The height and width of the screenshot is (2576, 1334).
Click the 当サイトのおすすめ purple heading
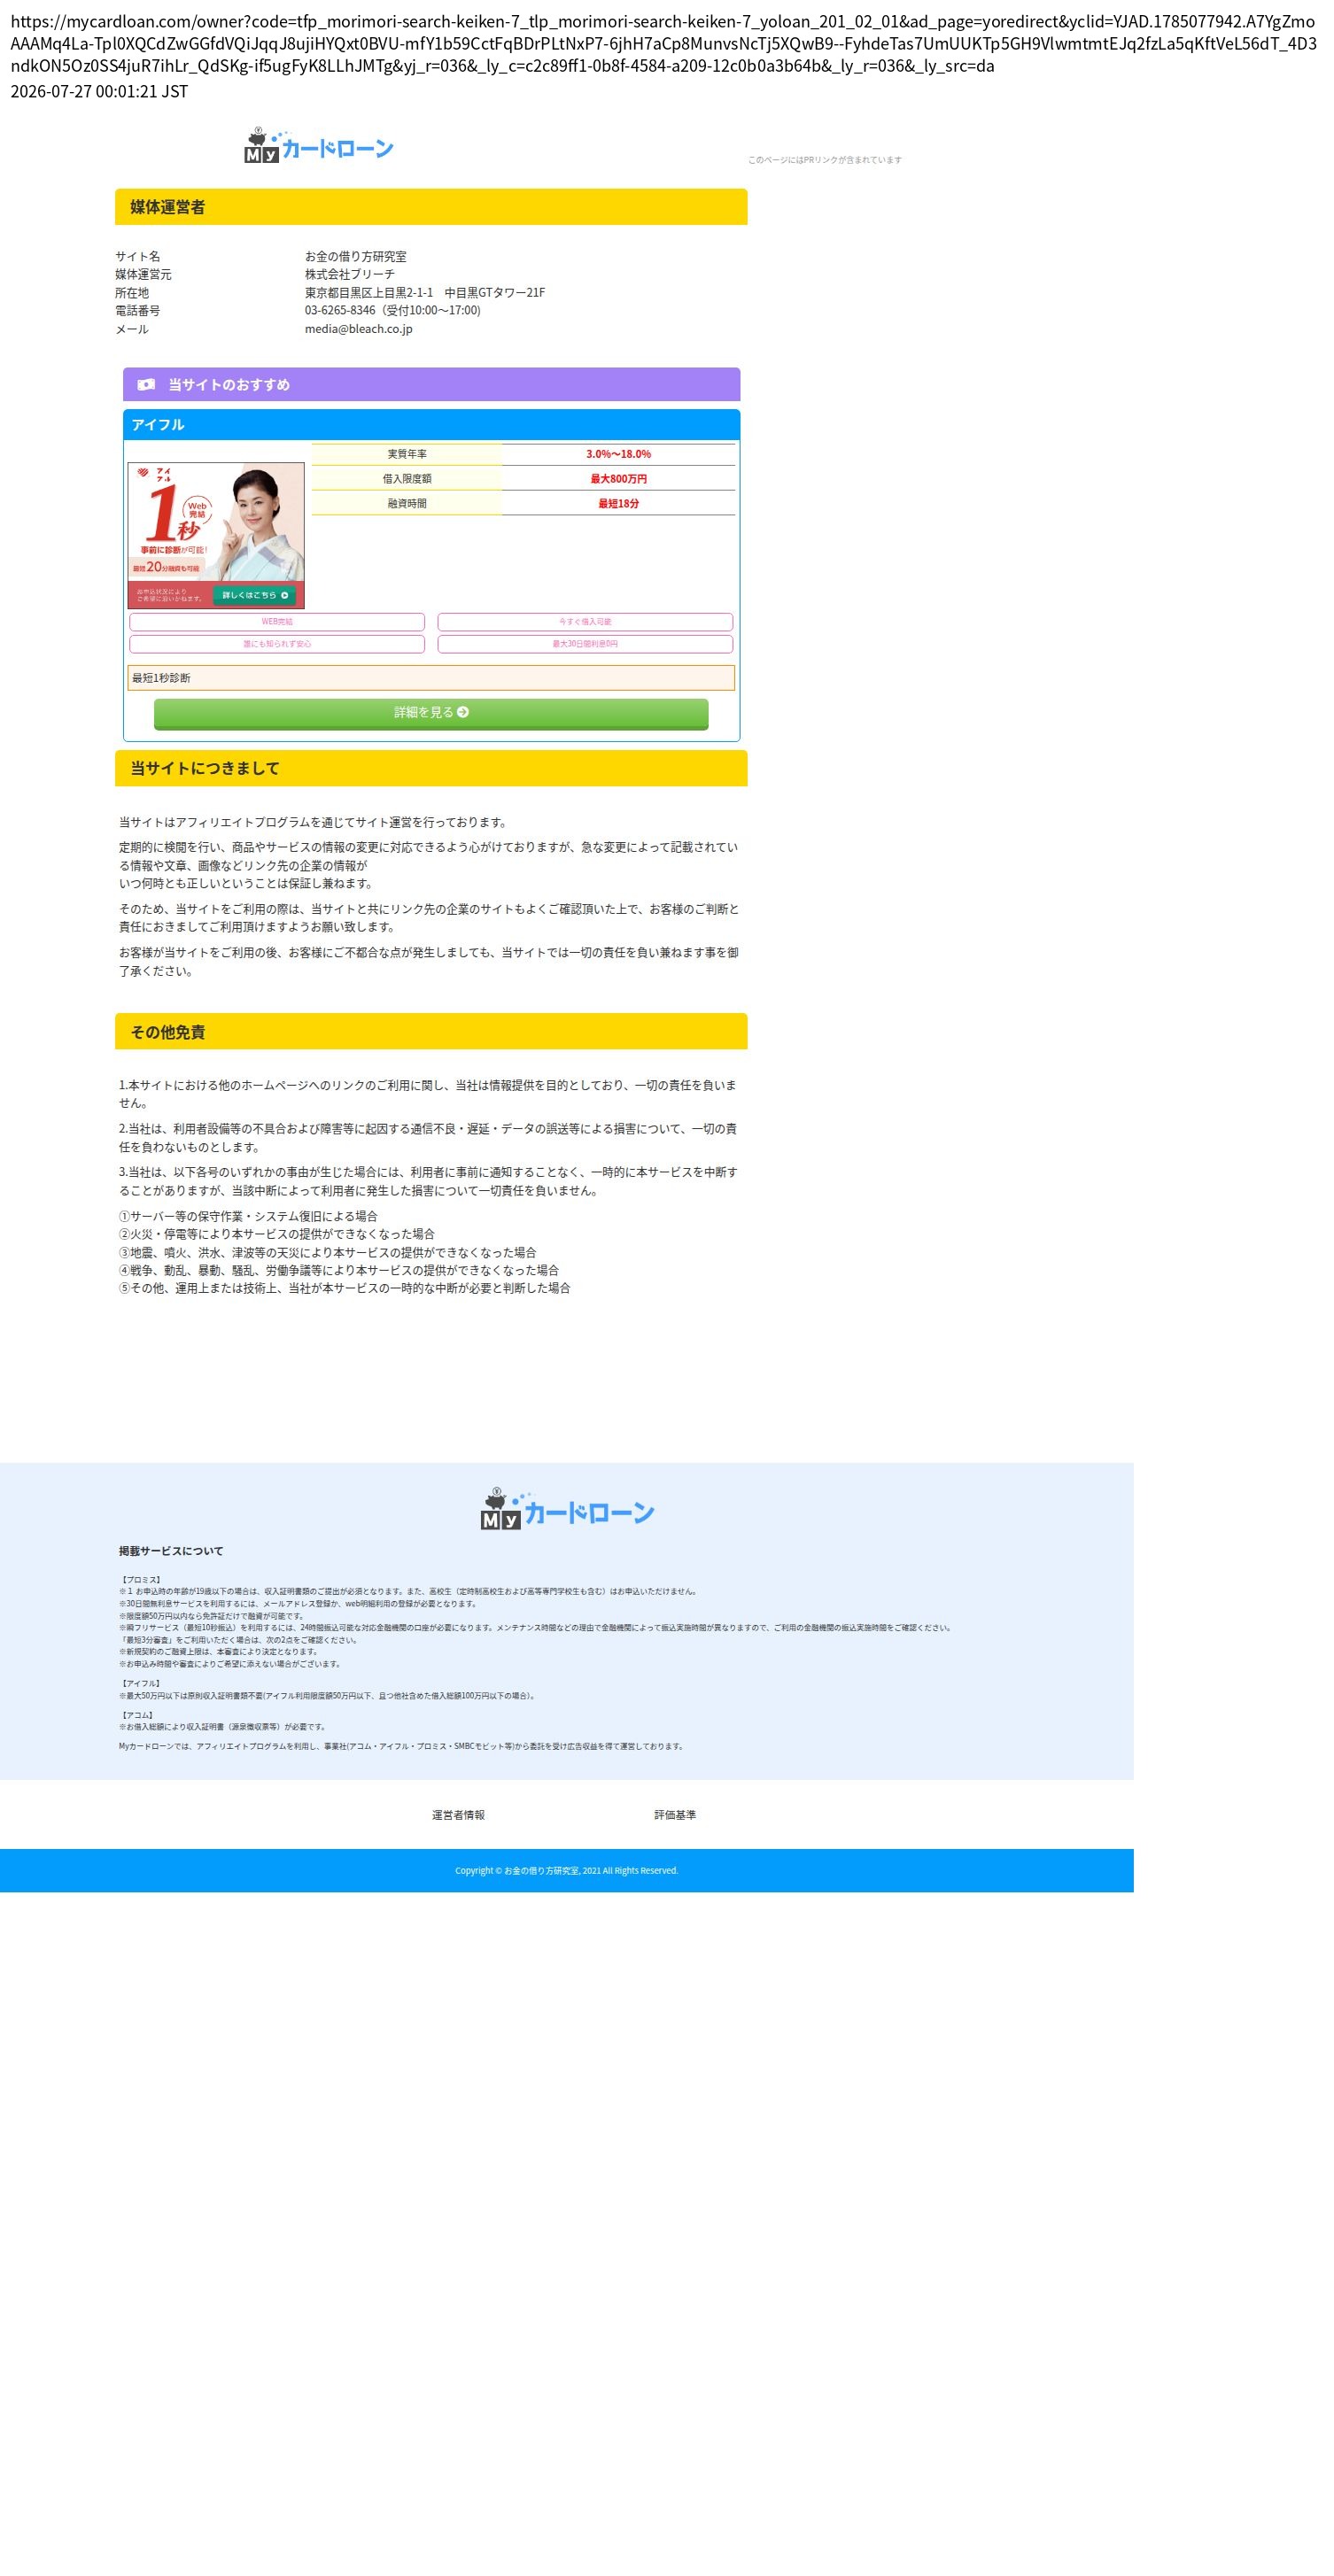(x=431, y=384)
